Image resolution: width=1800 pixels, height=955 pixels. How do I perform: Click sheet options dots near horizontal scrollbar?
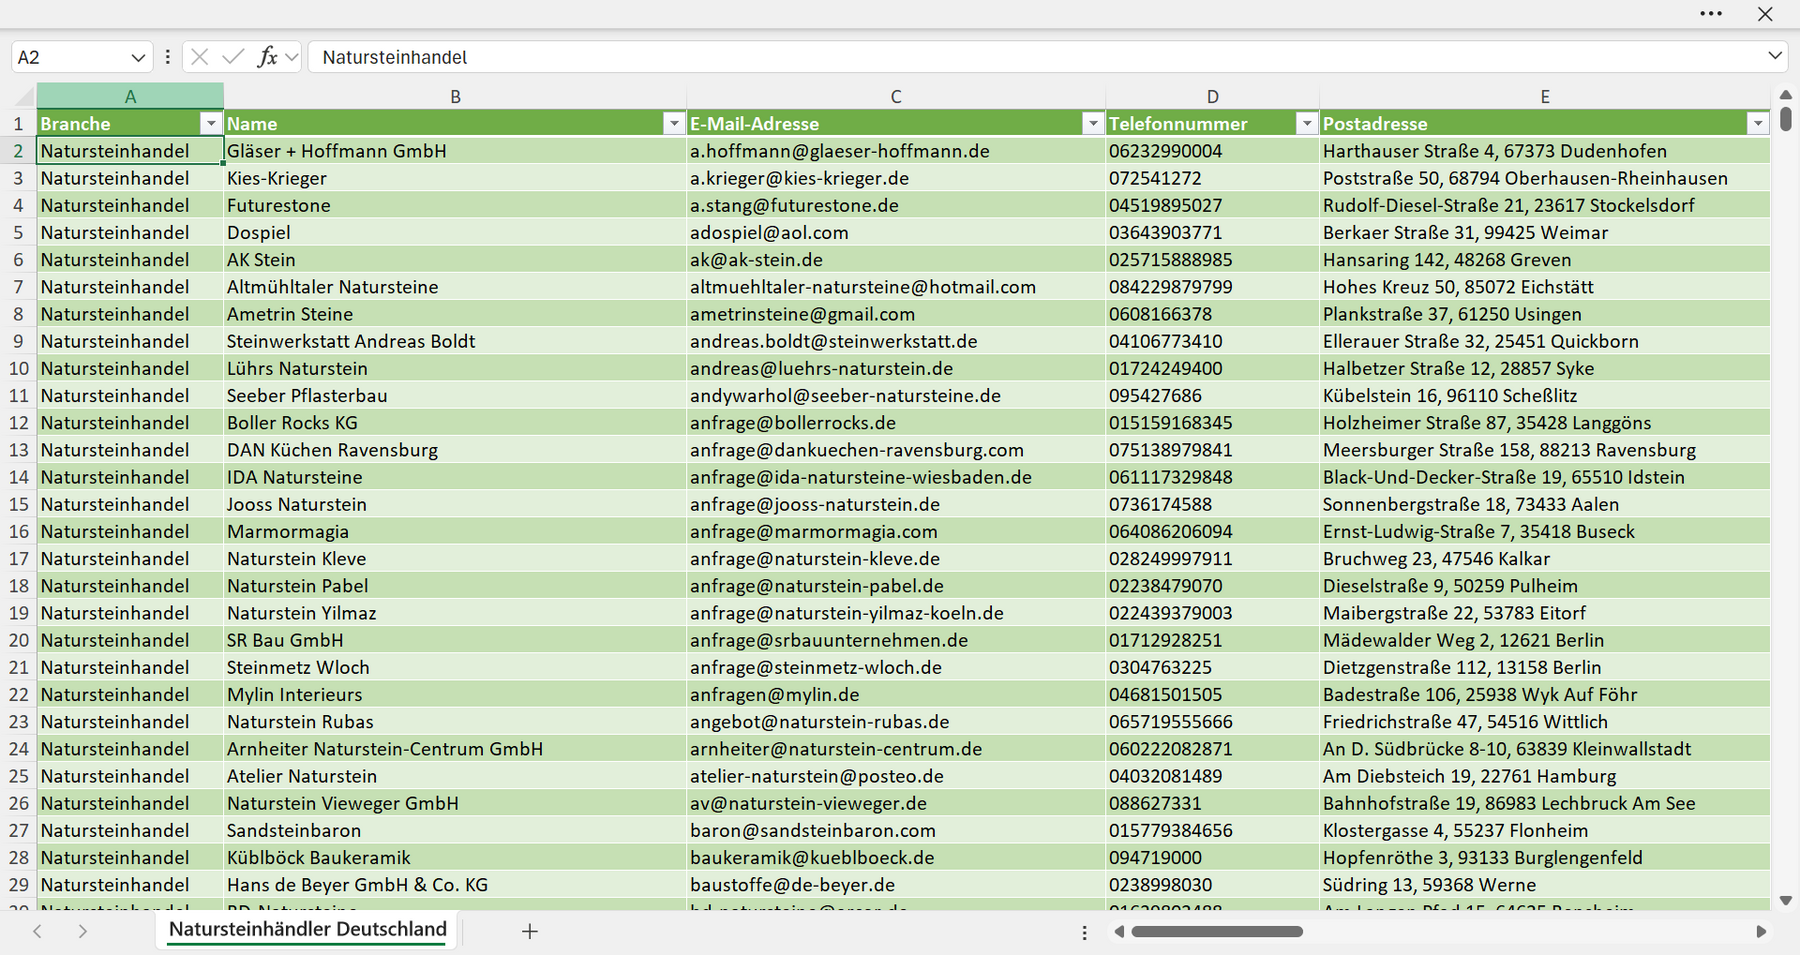tap(1084, 932)
